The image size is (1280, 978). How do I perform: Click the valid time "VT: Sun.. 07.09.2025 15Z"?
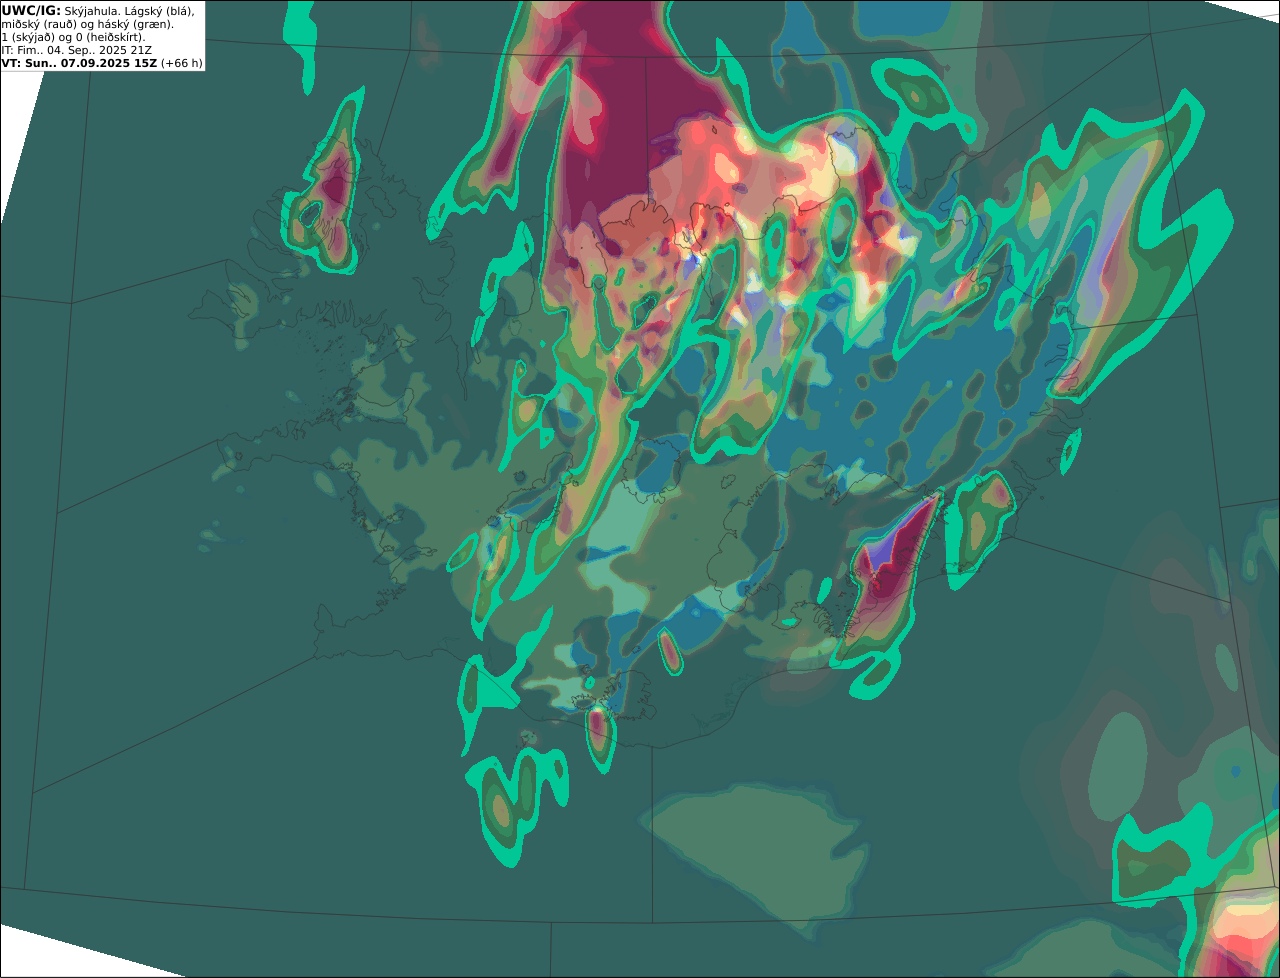(79, 63)
